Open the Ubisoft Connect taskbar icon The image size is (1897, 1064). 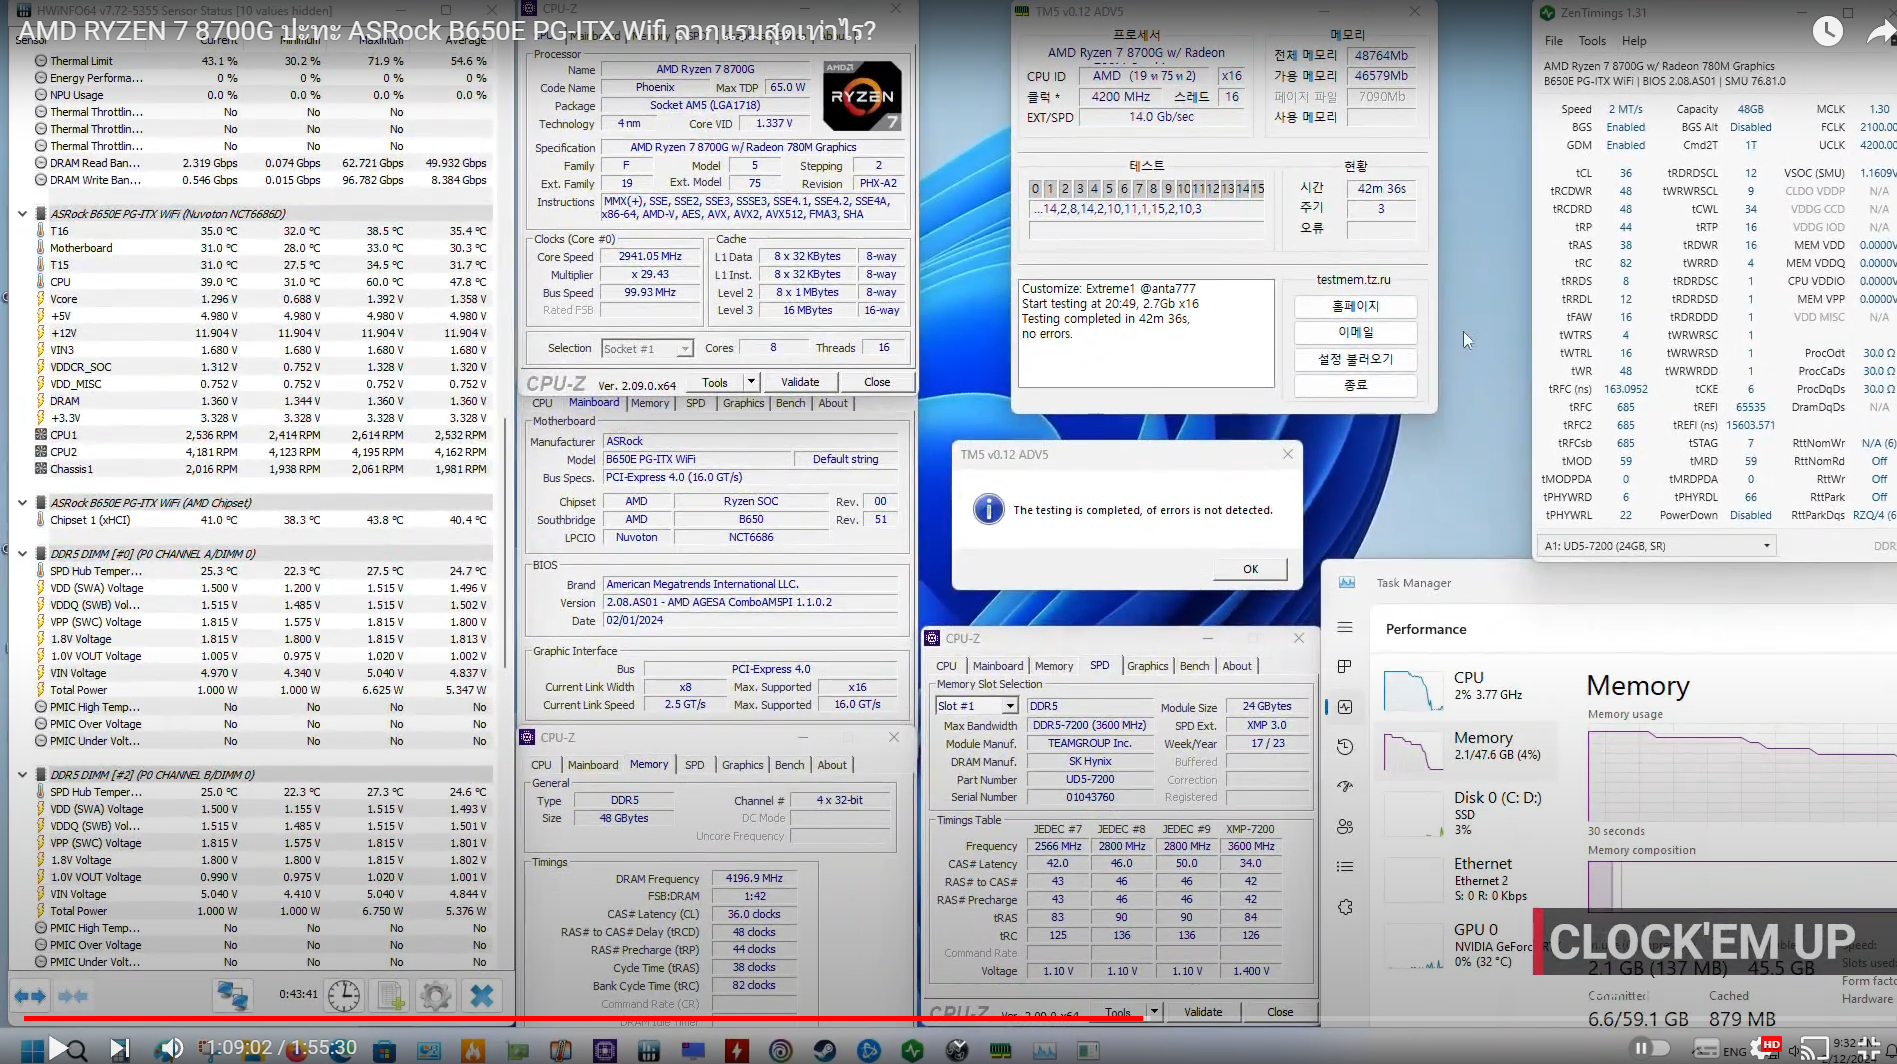(x=781, y=1050)
